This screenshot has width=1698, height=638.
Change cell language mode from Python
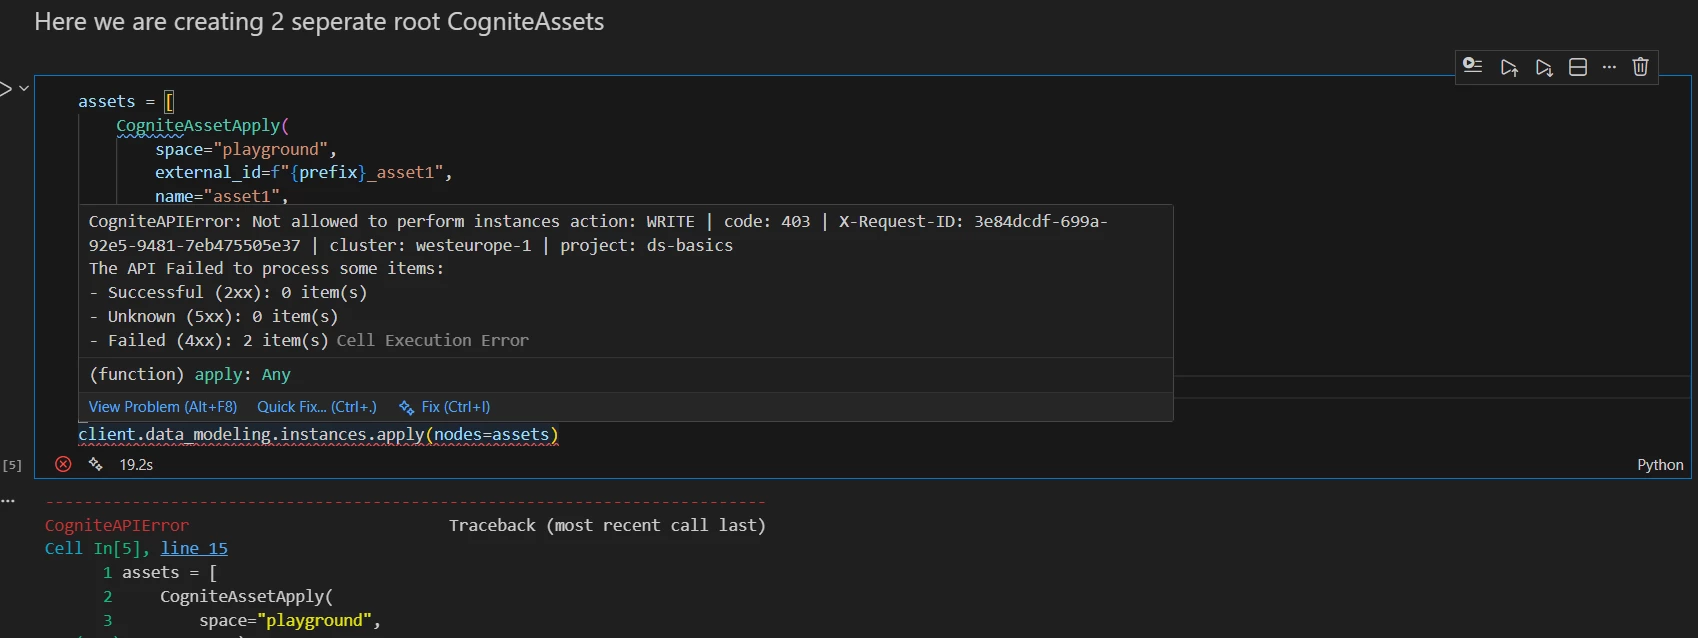(x=1660, y=465)
